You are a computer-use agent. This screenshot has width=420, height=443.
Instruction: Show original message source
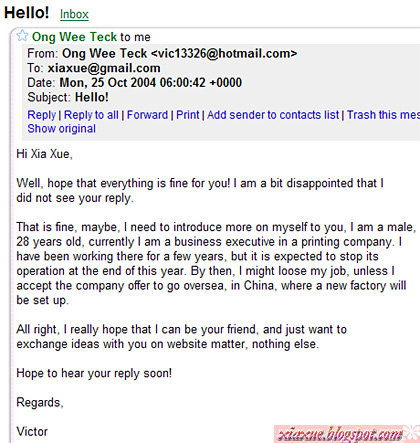62,129
